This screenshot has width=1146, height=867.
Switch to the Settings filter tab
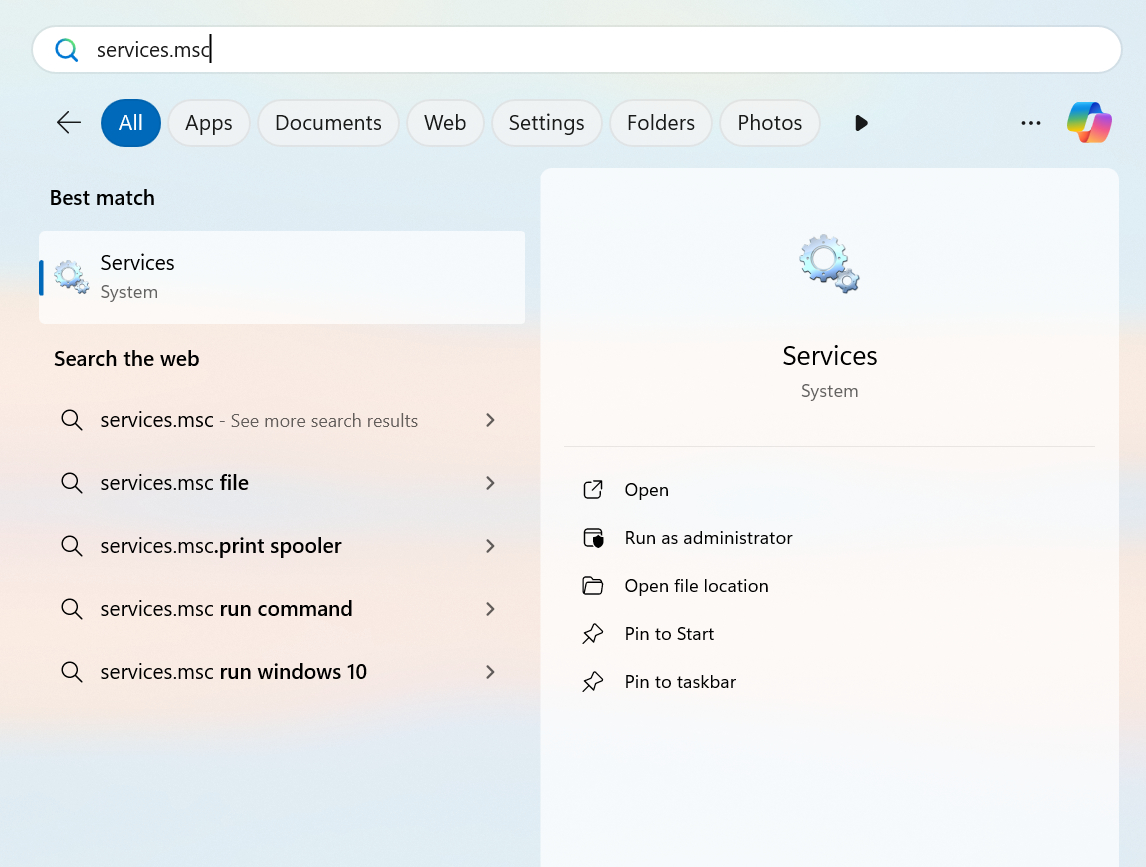click(546, 122)
